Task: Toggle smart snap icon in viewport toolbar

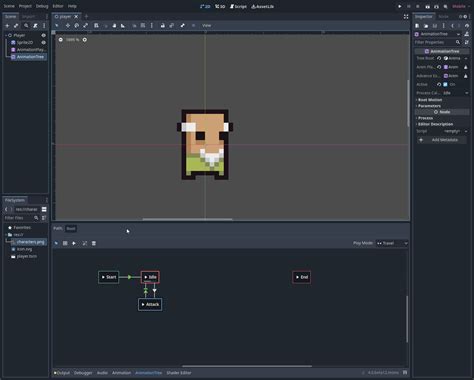Action: [x=134, y=25]
